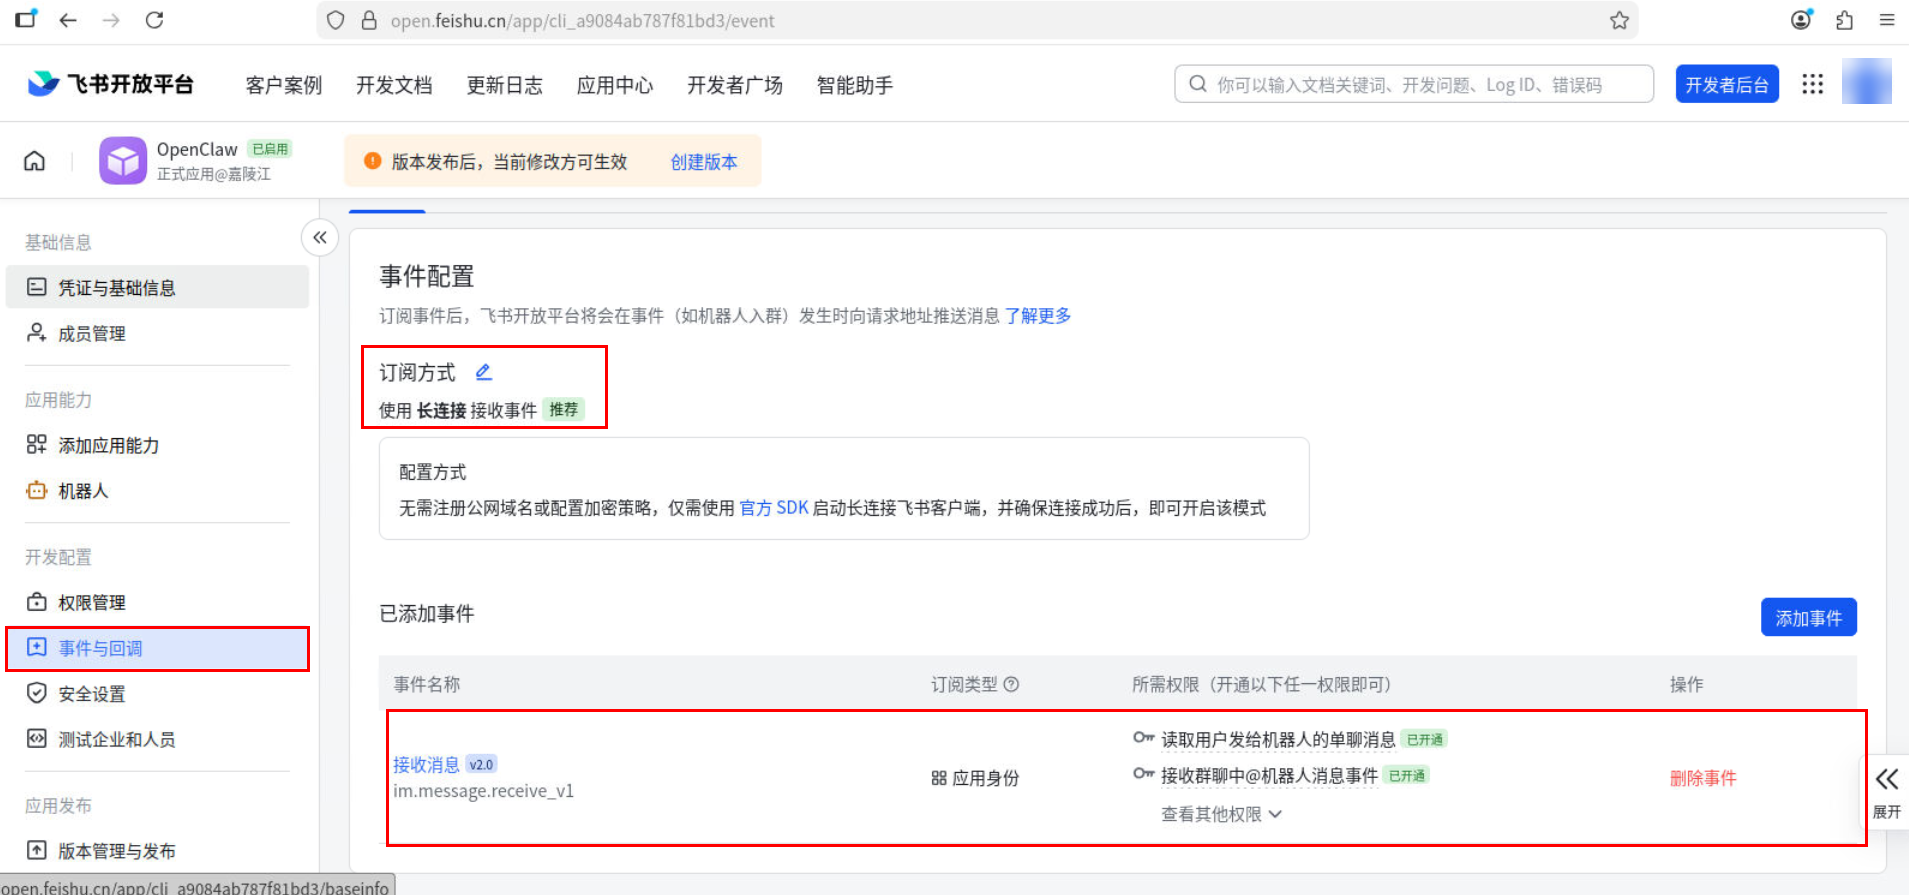The height and width of the screenshot is (895, 1909).
Task: Open 开发者广场 in top navigation
Action: click(x=735, y=85)
